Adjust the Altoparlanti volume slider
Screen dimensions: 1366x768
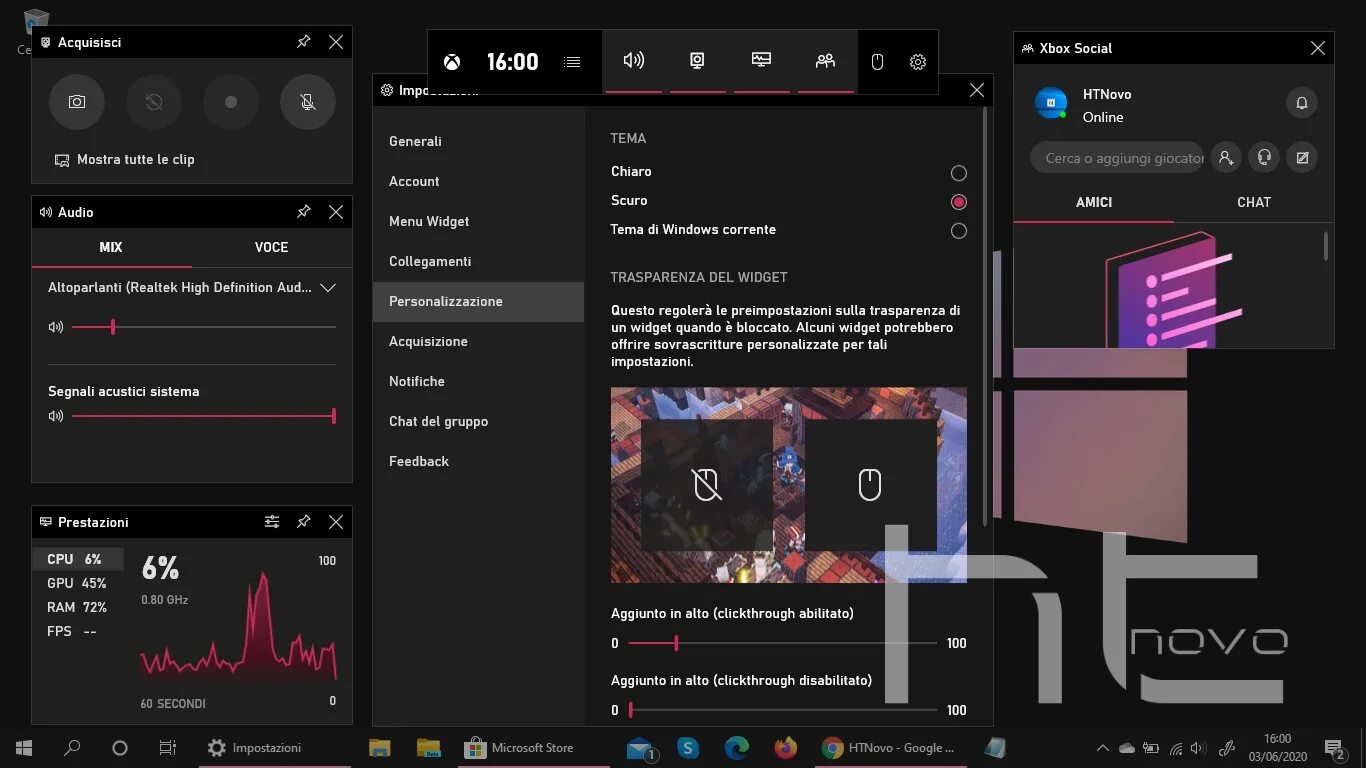coord(204,327)
